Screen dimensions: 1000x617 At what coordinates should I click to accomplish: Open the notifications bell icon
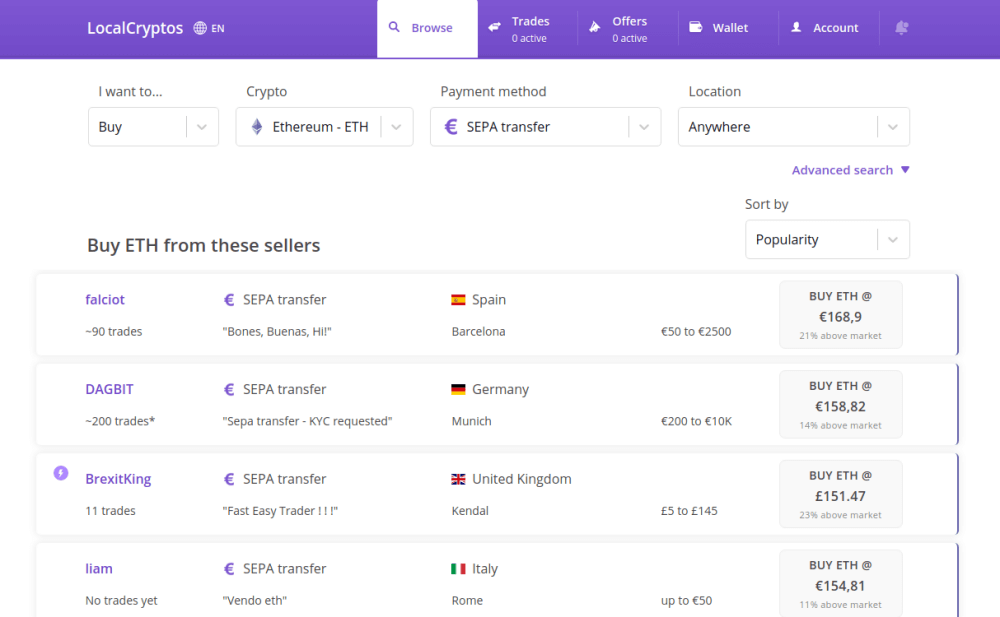(x=900, y=27)
